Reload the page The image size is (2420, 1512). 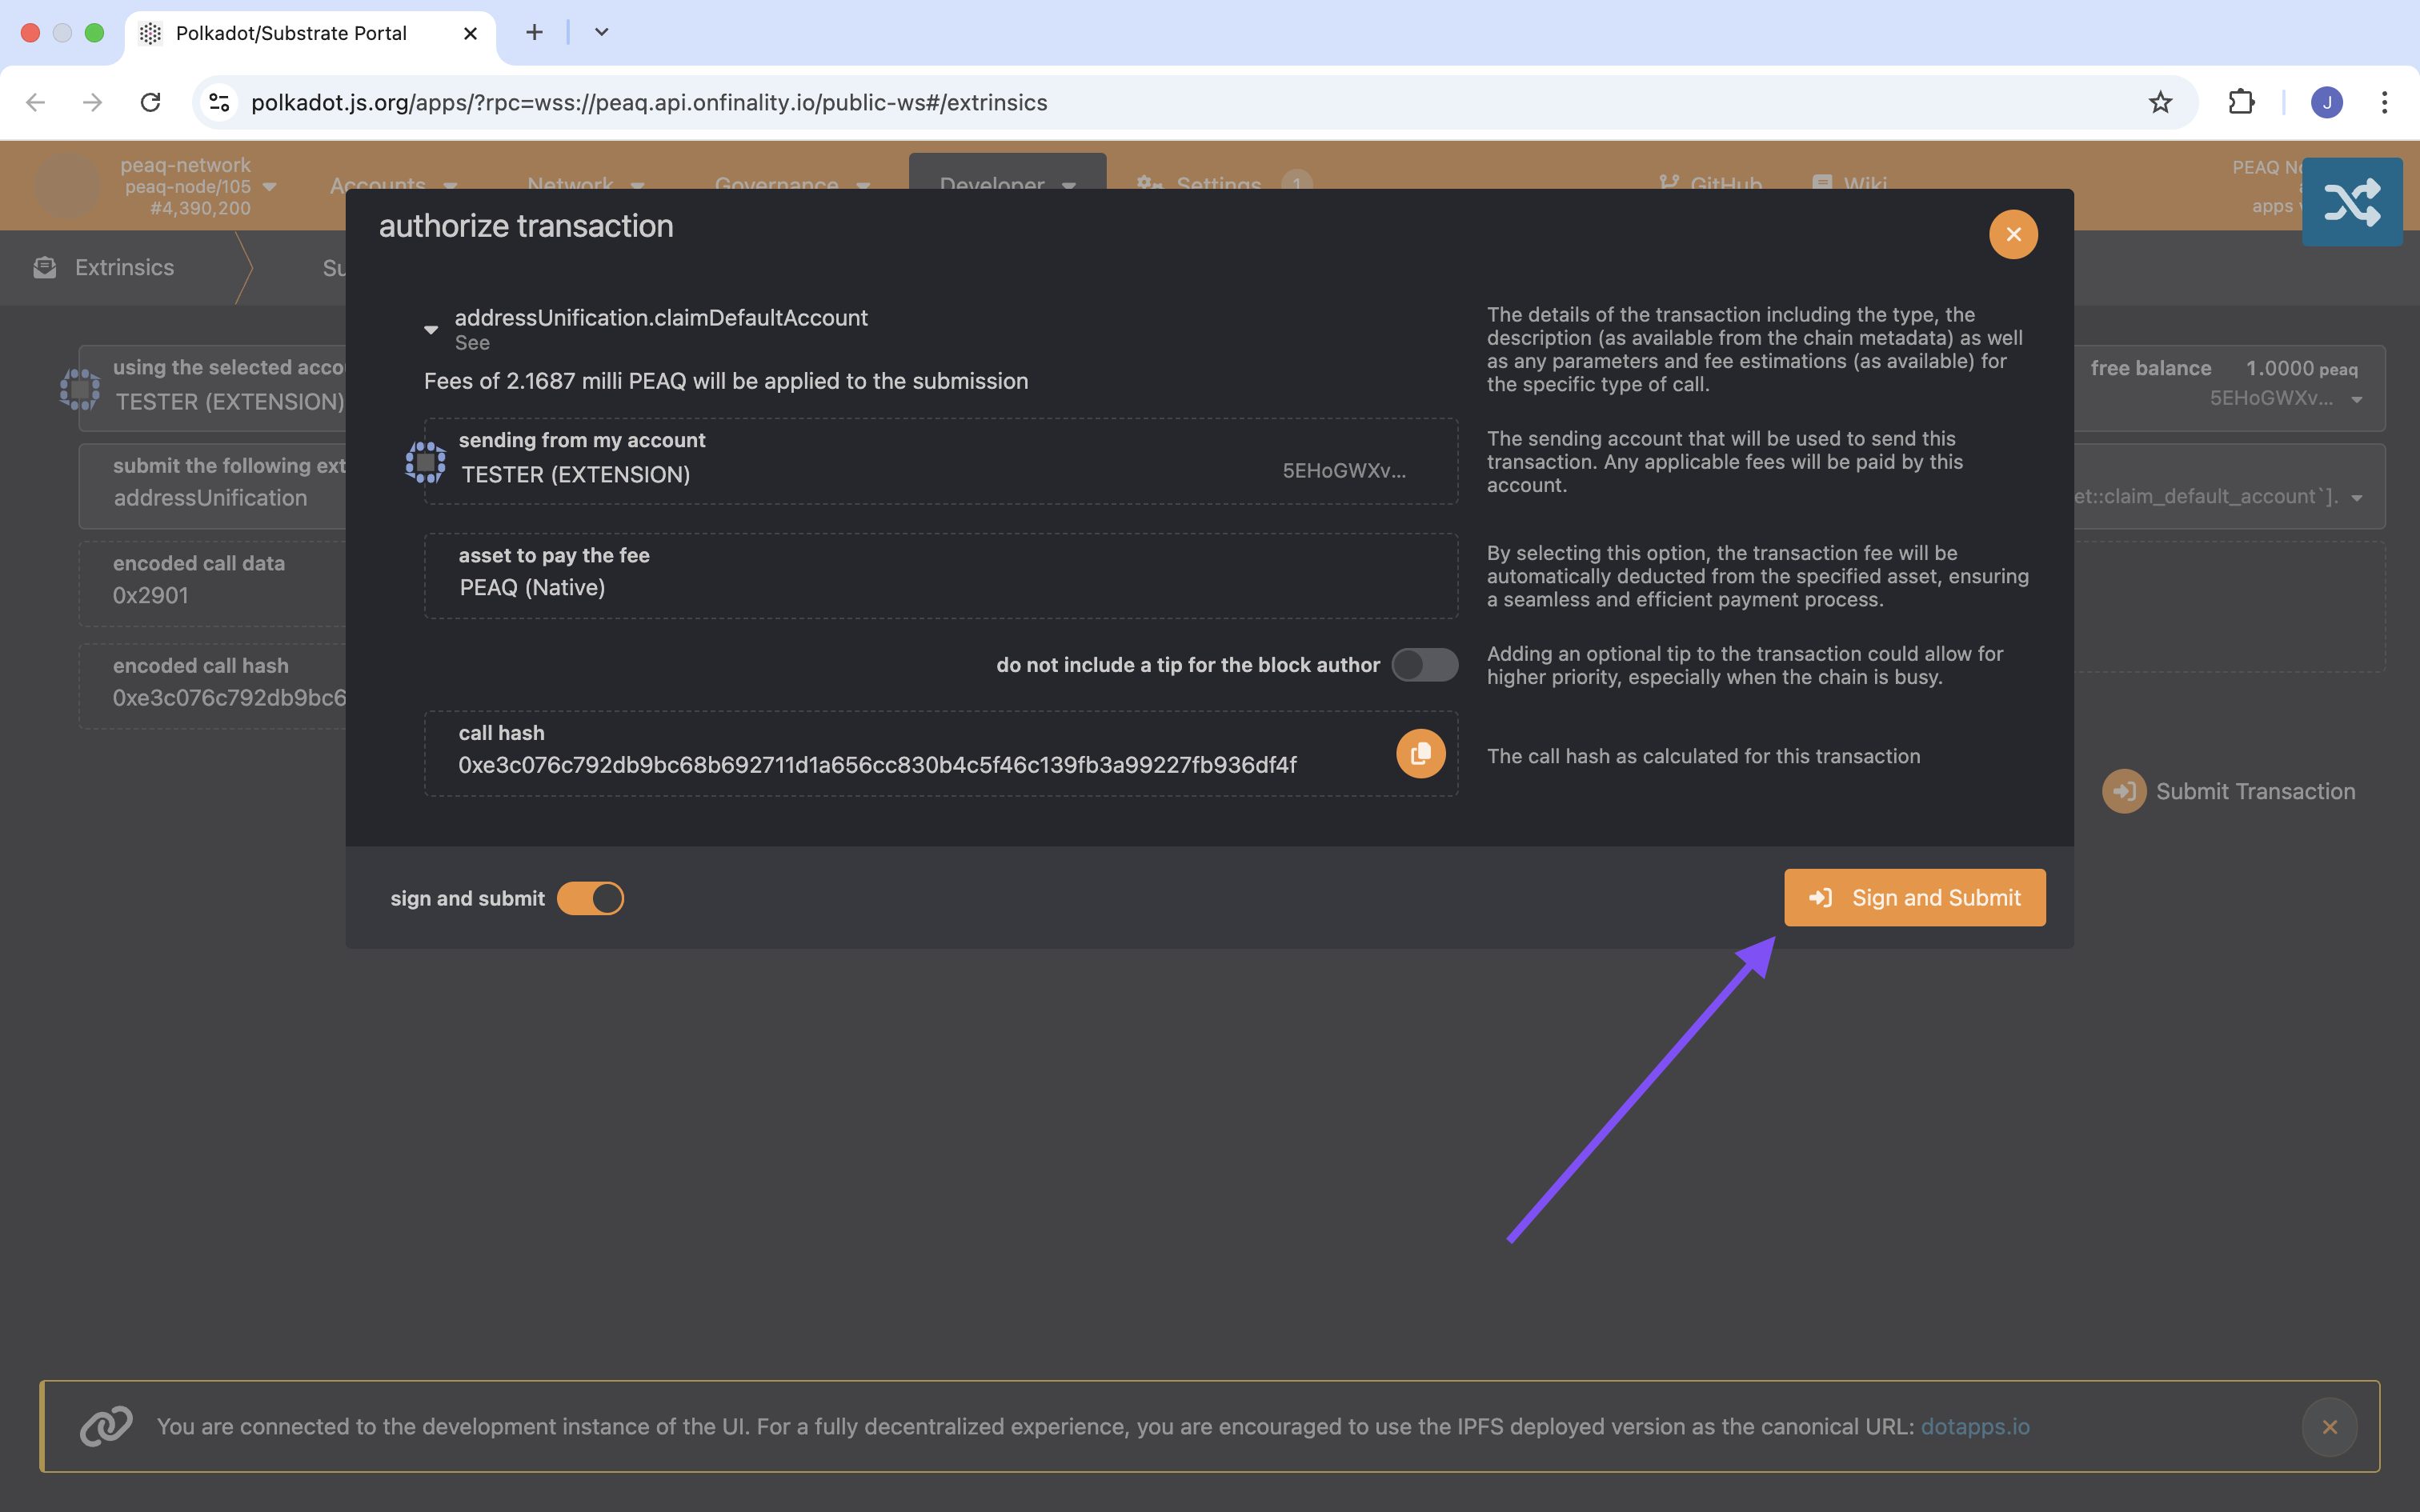(x=150, y=102)
